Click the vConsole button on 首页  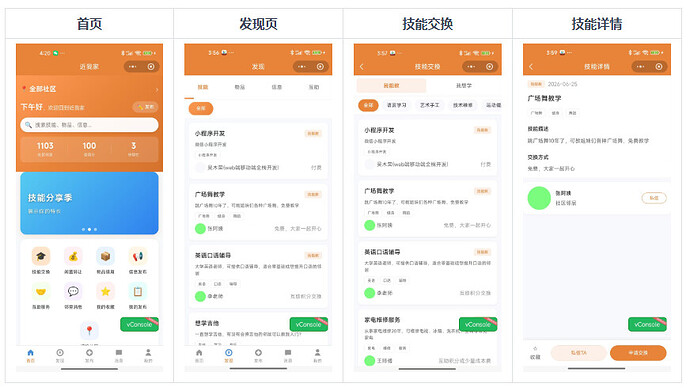(x=139, y=324)
